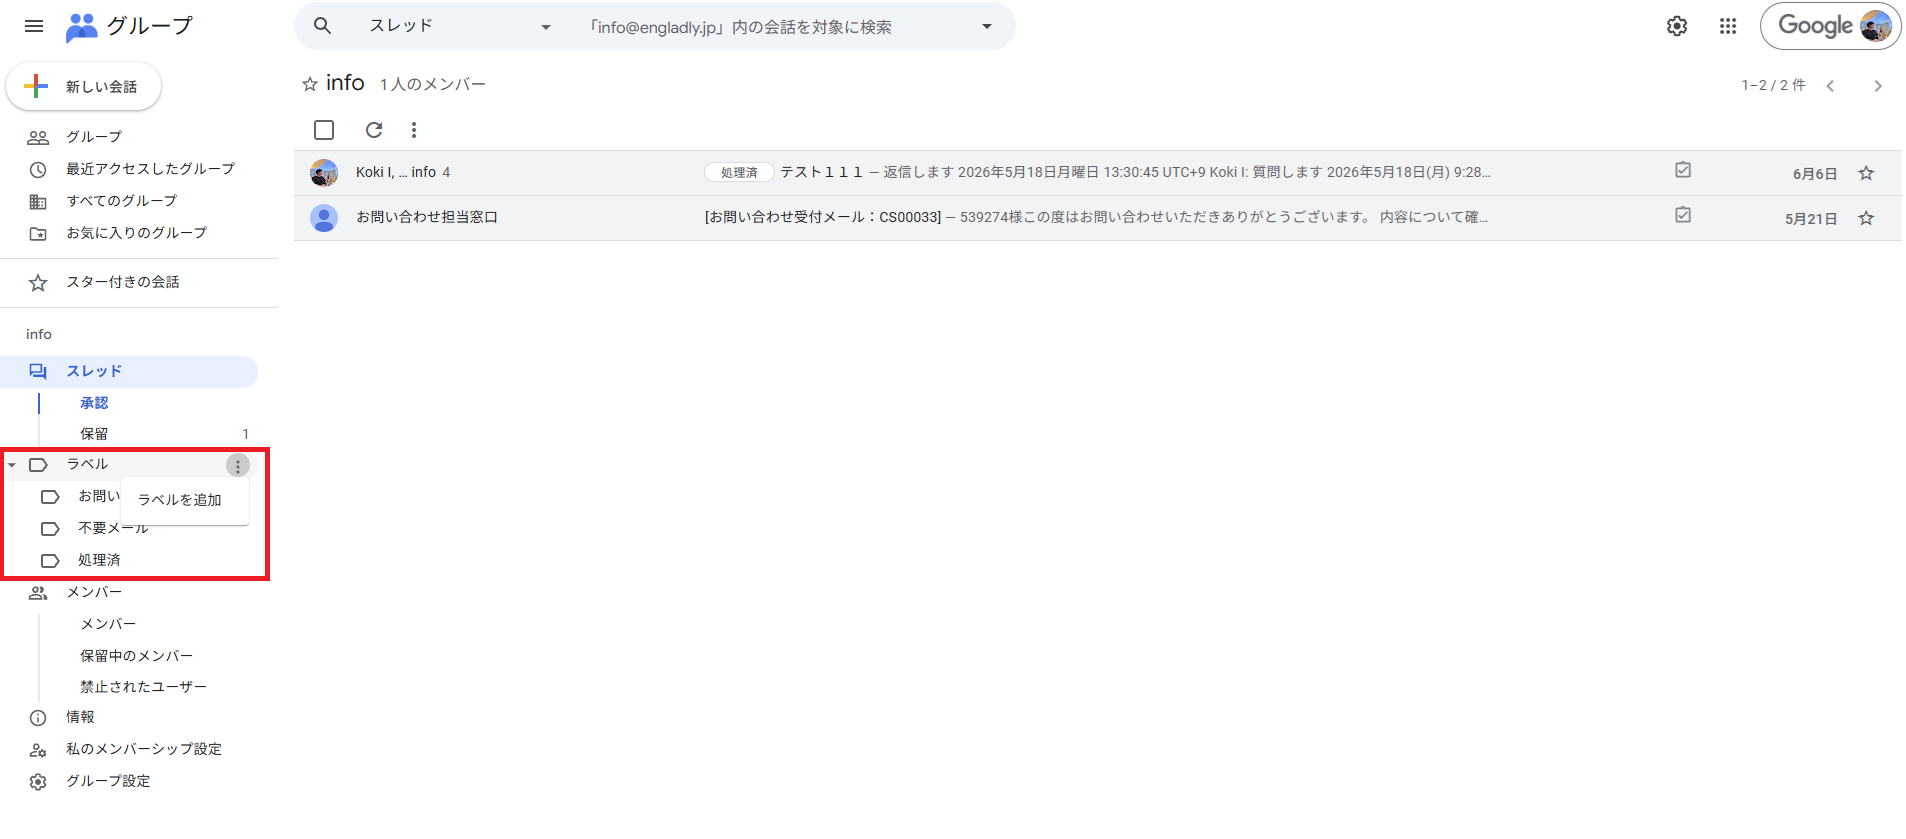The image size is (1906, 839).
Task: Open 保留中のメンバー
Action: 136,656
